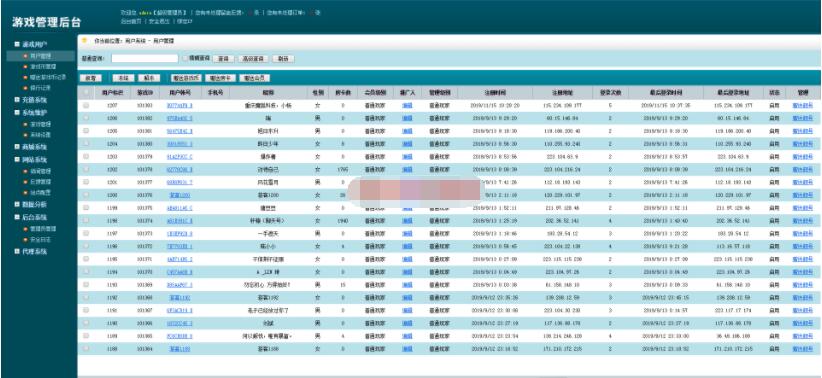Focus the 普通查询 search input field

tap(145, 58)
